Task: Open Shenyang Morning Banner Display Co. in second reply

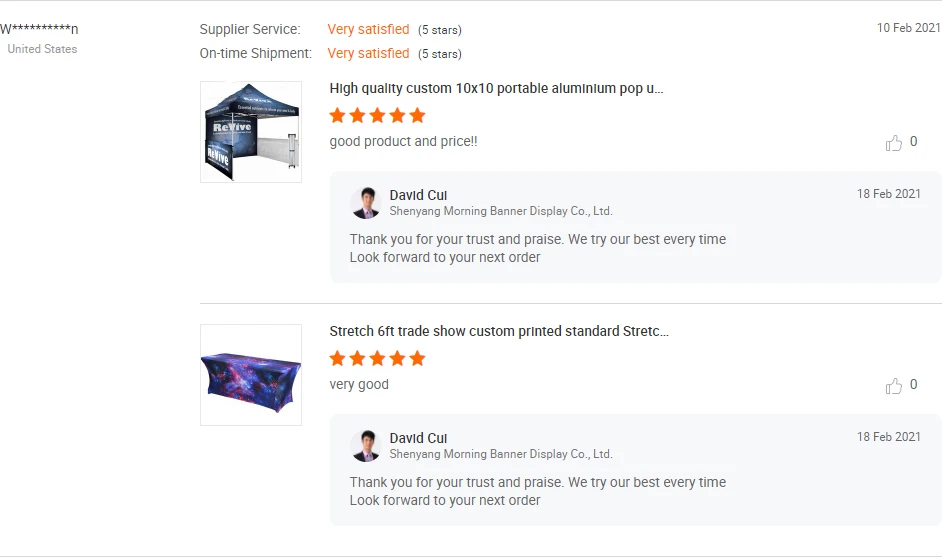Action: pyautogui.click(x=501, y=454)
